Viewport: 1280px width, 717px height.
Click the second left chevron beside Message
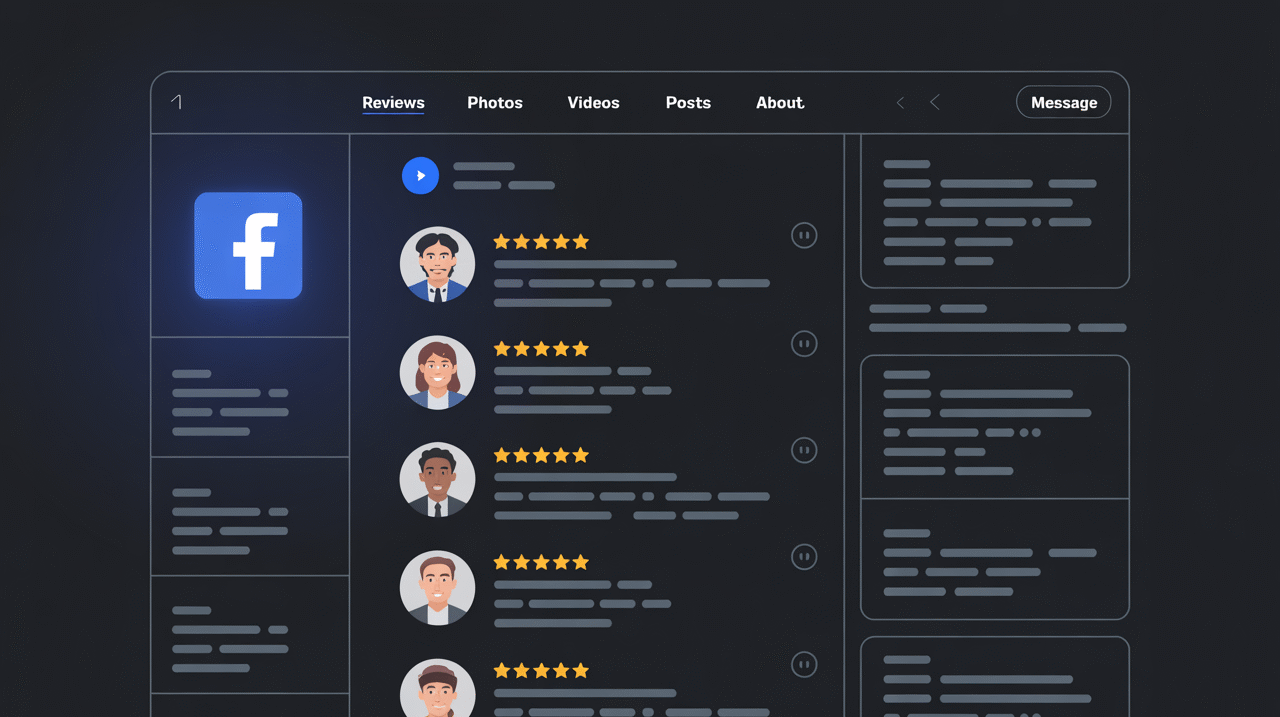935,103
